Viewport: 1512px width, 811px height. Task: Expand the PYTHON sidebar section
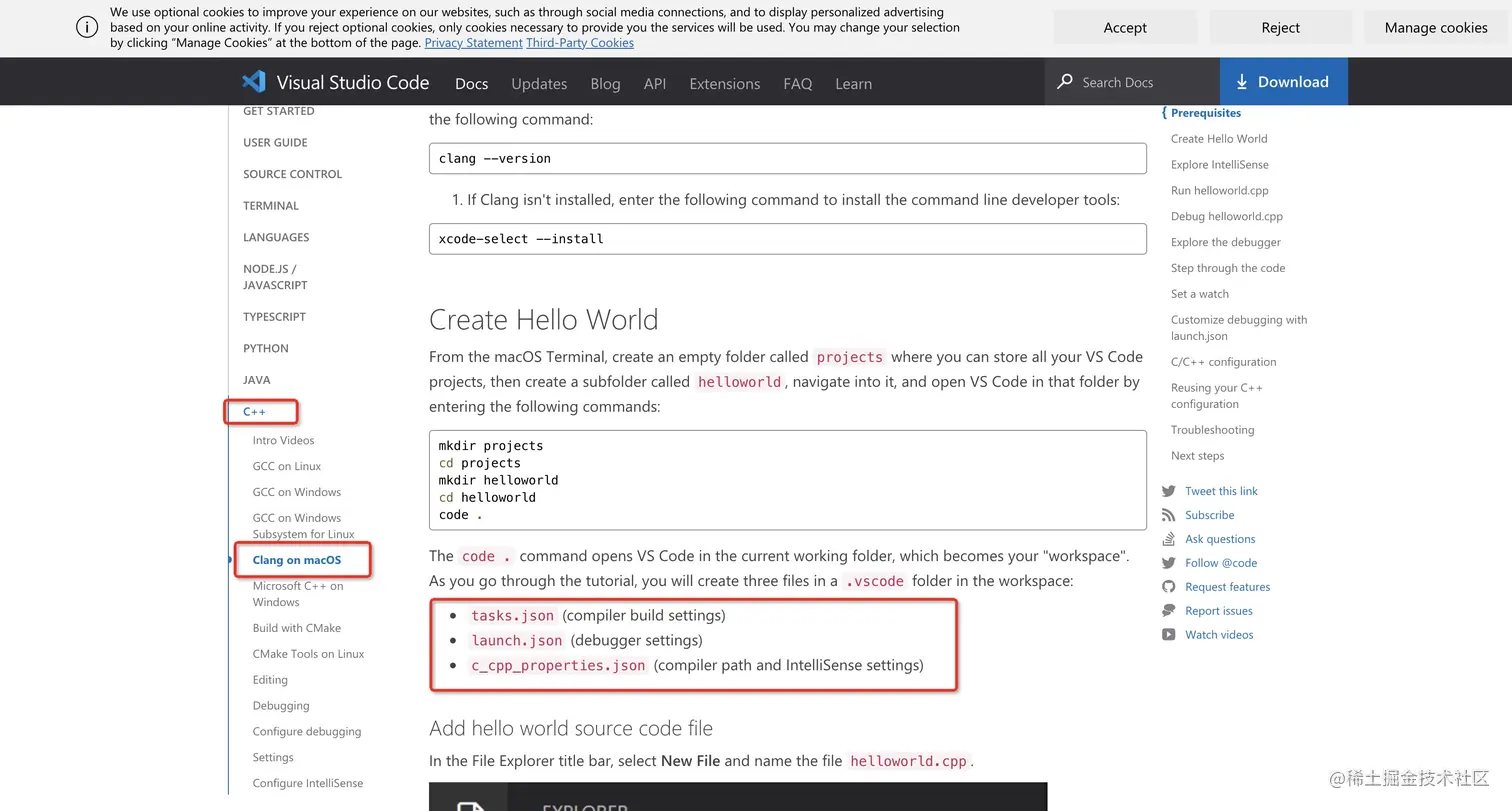266,348
